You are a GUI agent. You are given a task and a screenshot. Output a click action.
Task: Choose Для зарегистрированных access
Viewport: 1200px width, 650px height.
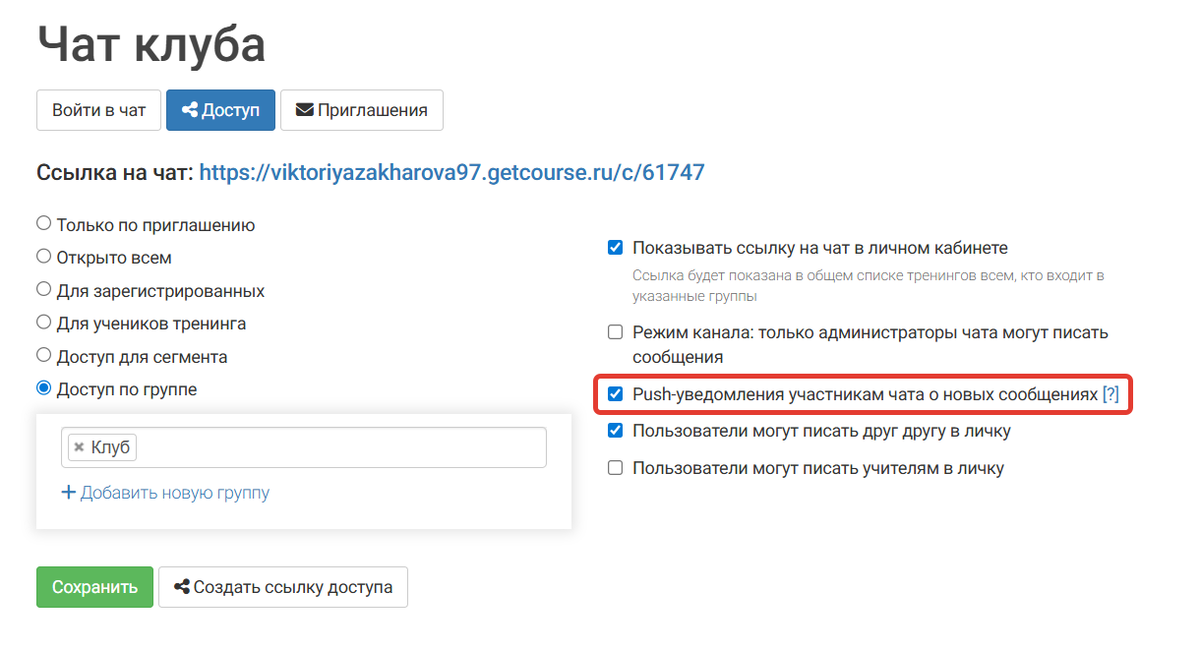pos(43,289)
